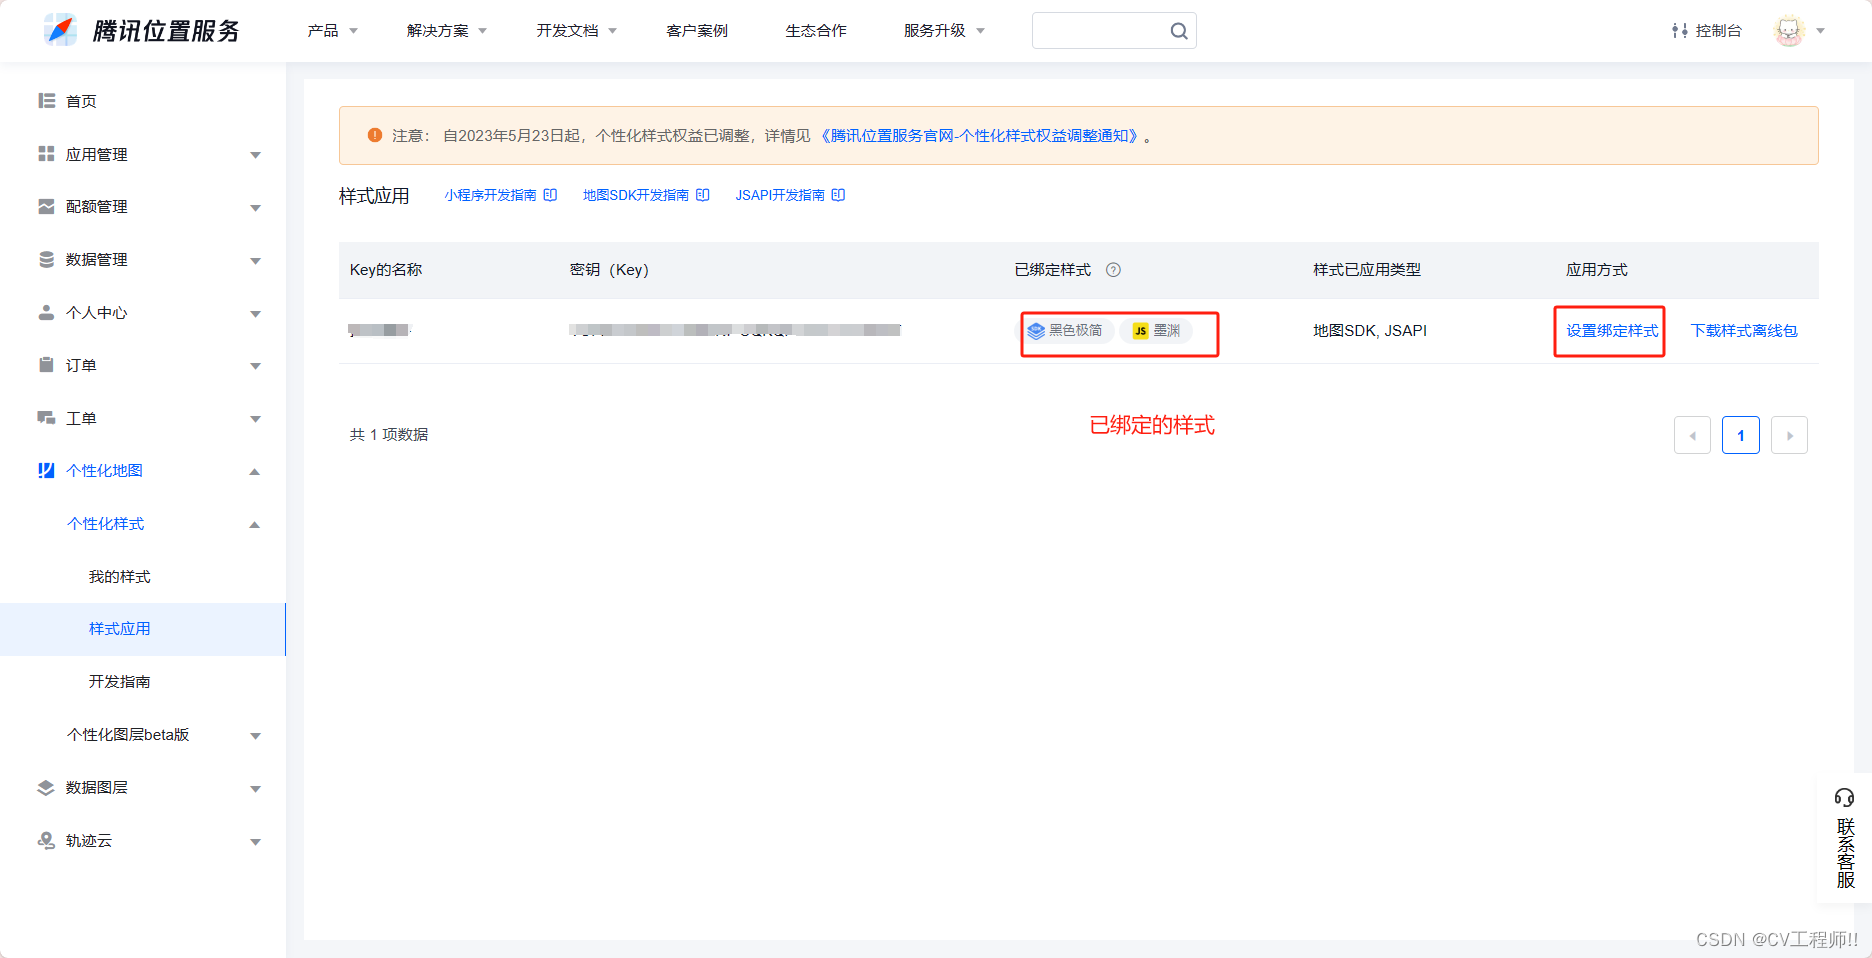Click 设置绑定样式 link
The height and width of the screenshot is (958, 1872).
[1612, 331]
